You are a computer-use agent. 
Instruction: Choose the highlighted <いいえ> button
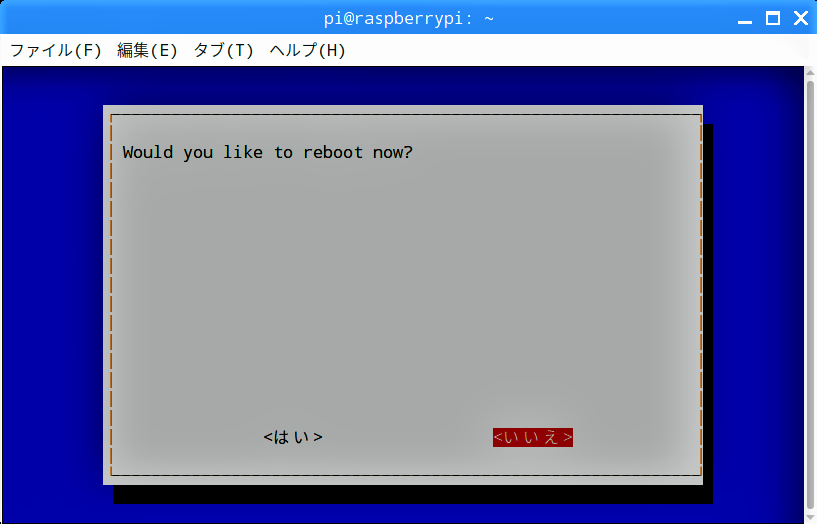coord(533,437)
